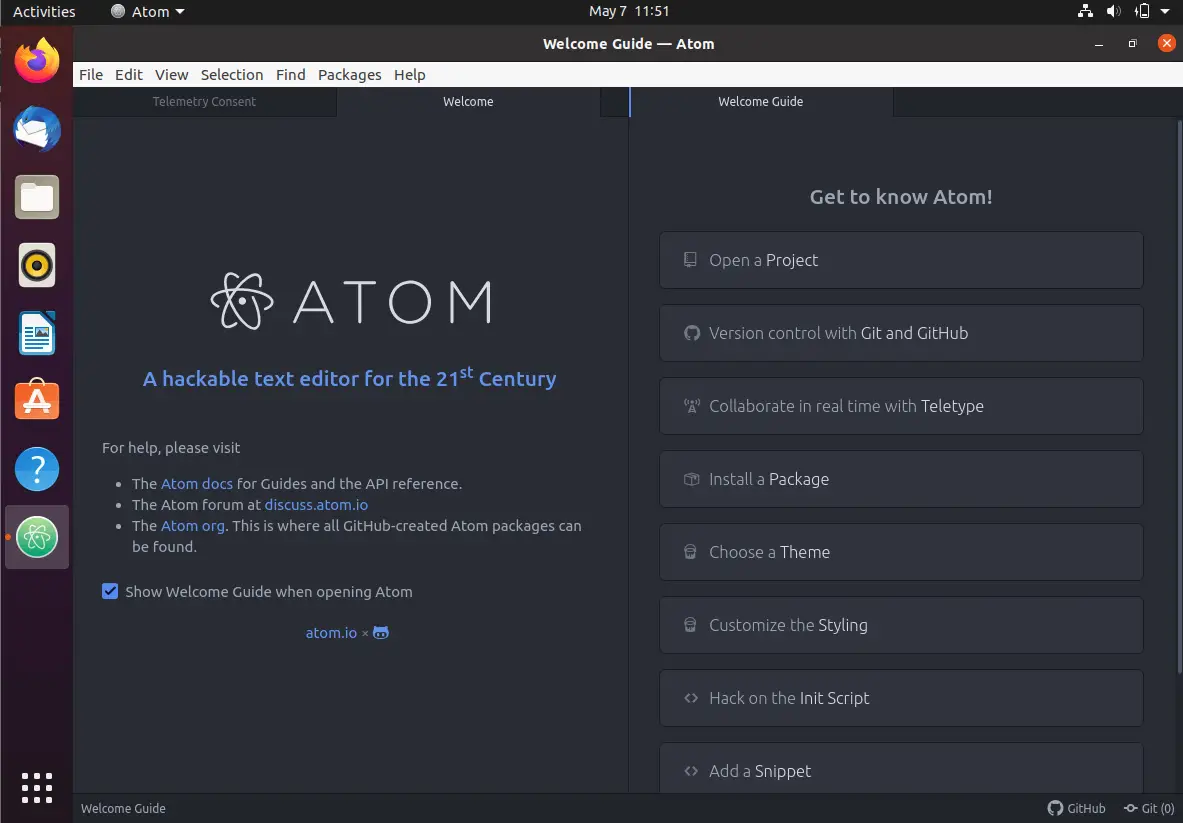Launch Rhythmbox from the dock
Screen dimensions: 1183x823
point(36,266)
